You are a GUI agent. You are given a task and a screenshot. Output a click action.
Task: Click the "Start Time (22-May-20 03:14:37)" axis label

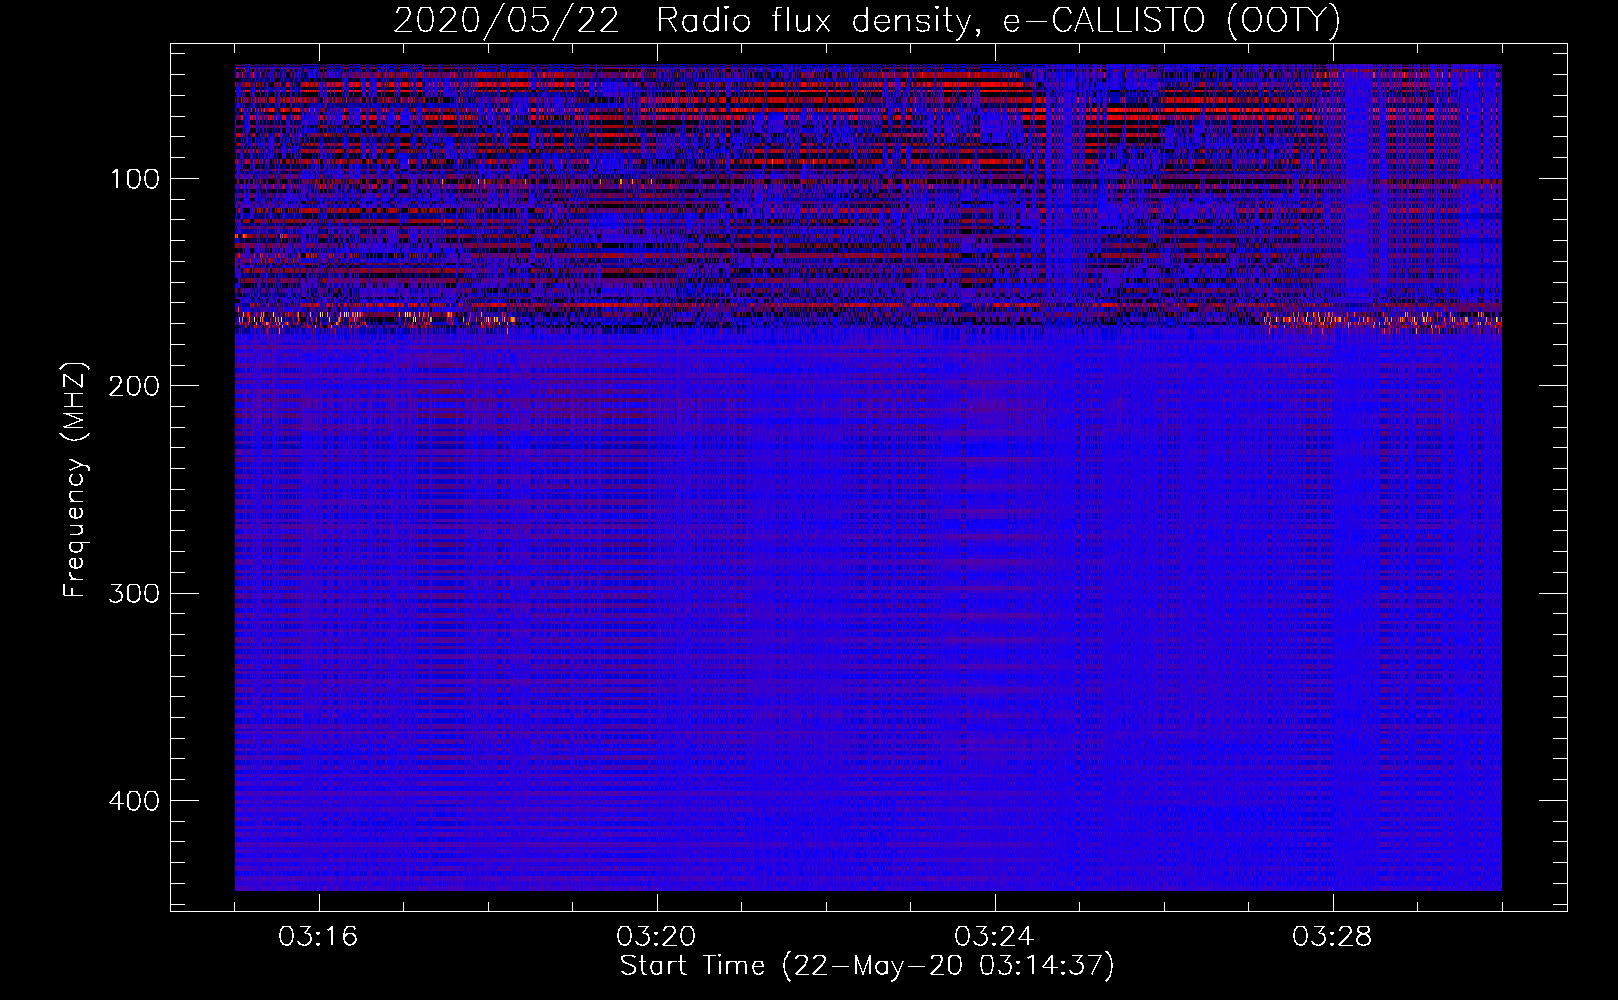pyautogui.click(x=867, y=966)
